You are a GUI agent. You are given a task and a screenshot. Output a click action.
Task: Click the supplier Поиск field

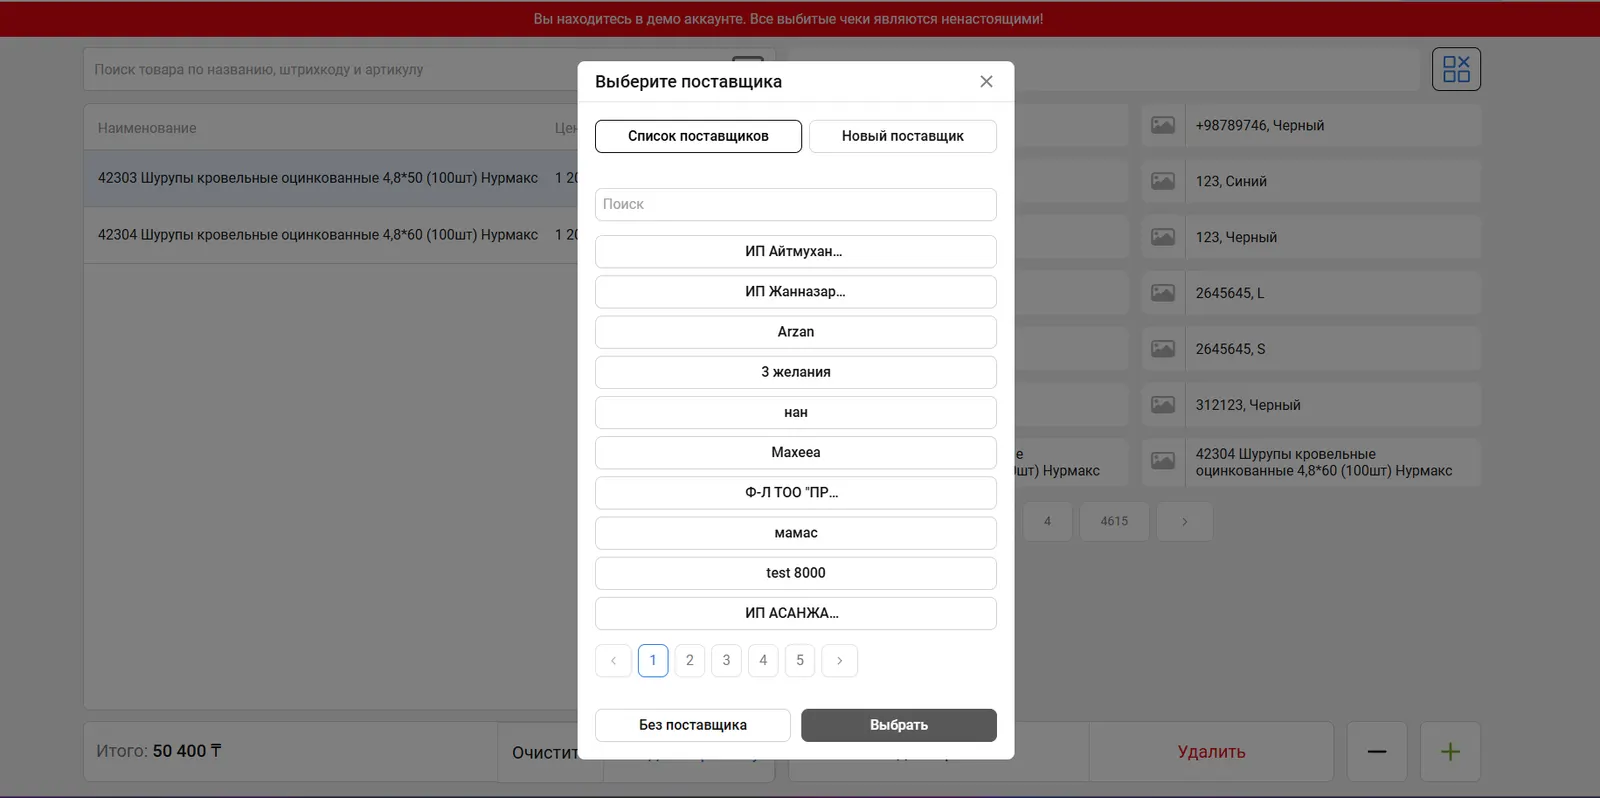(x=795, y=205)
